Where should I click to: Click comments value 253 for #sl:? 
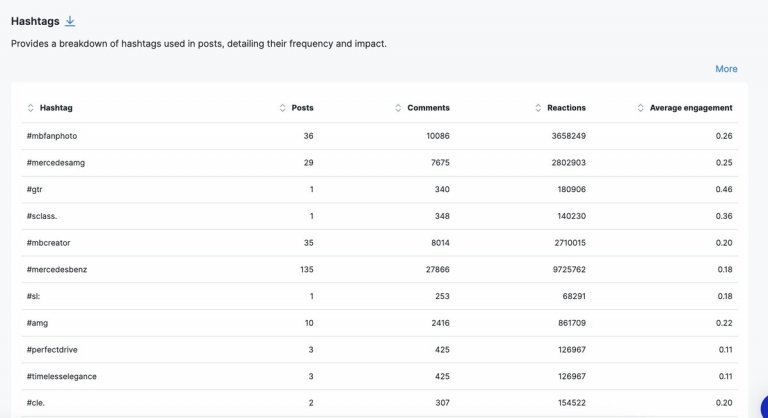click(442, 296)
